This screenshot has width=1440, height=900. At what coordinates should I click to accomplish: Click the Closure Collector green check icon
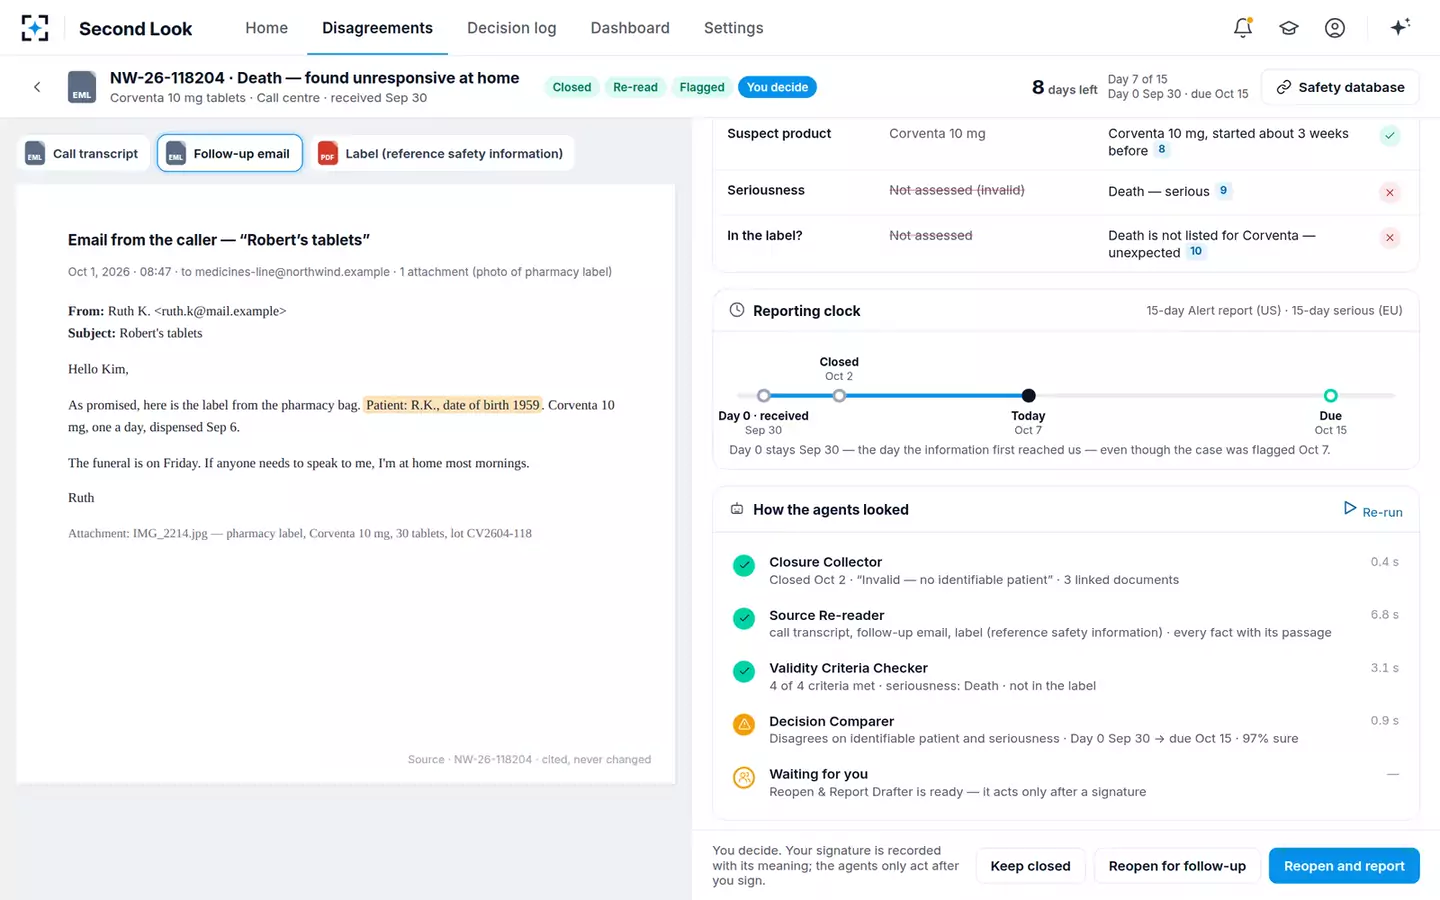click(x=744, y=566)
